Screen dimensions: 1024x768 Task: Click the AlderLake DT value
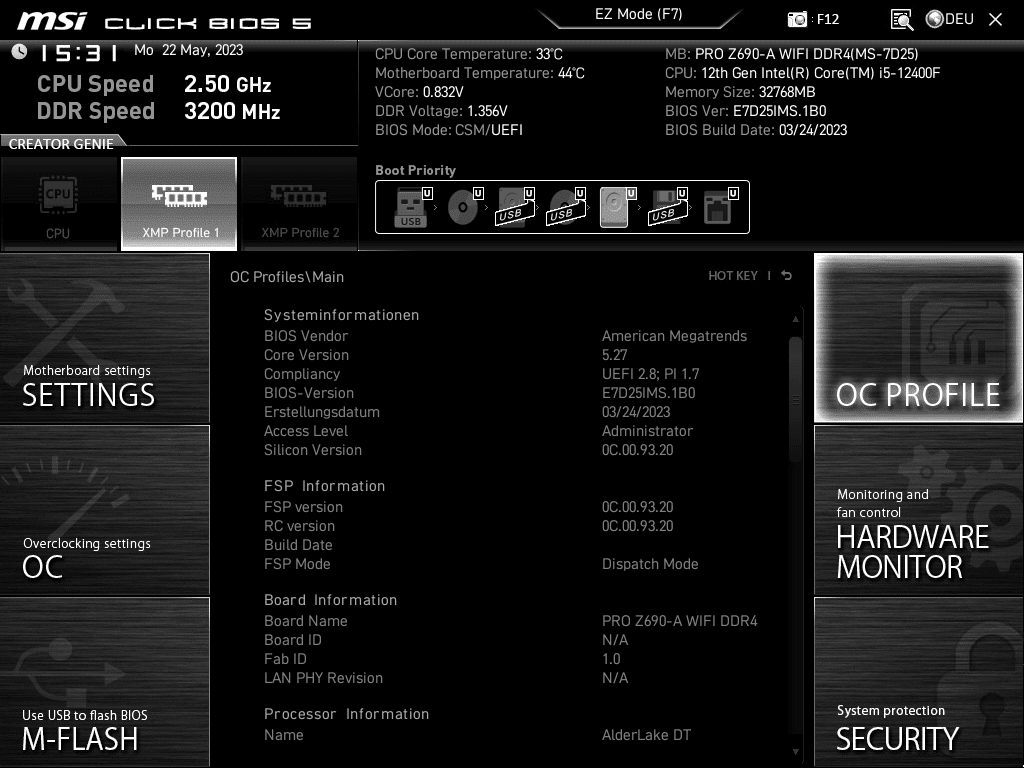tap(646, 735)
